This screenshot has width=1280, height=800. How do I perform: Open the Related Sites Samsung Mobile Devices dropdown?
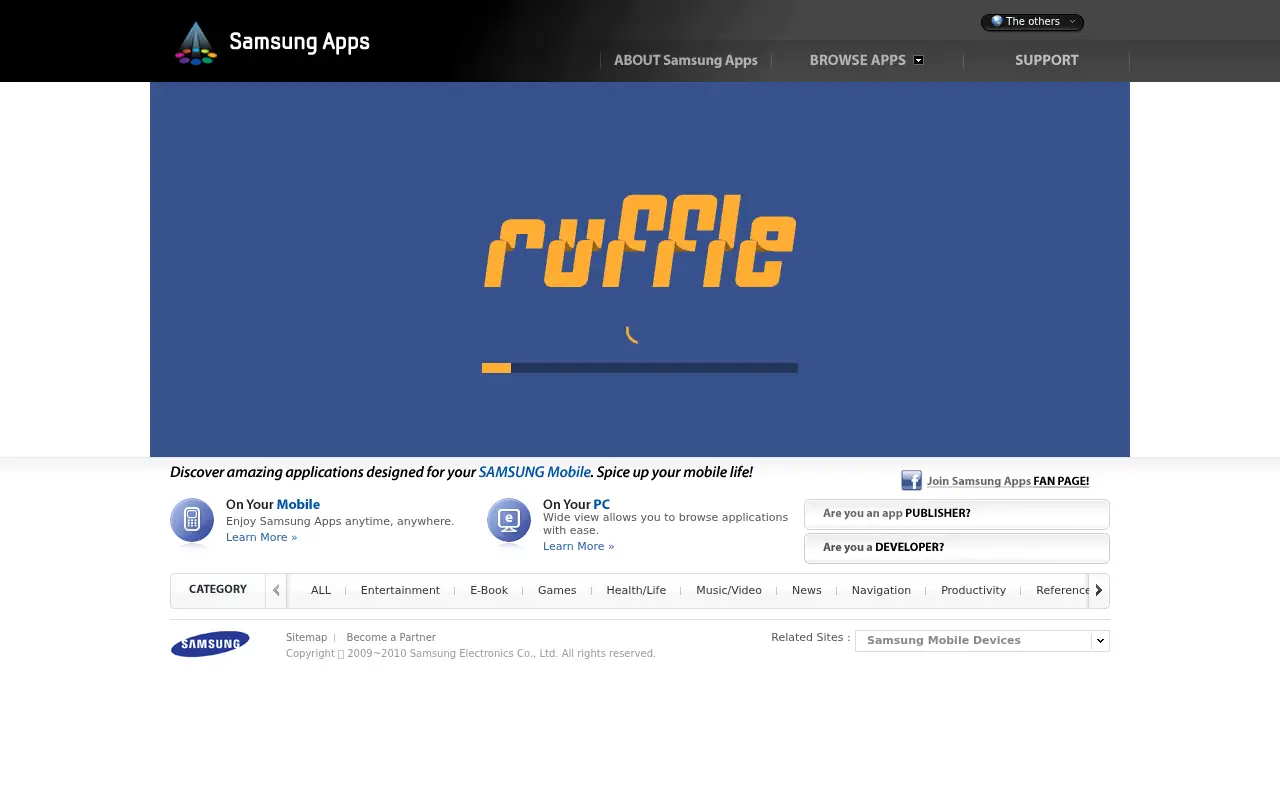point(982,641)
